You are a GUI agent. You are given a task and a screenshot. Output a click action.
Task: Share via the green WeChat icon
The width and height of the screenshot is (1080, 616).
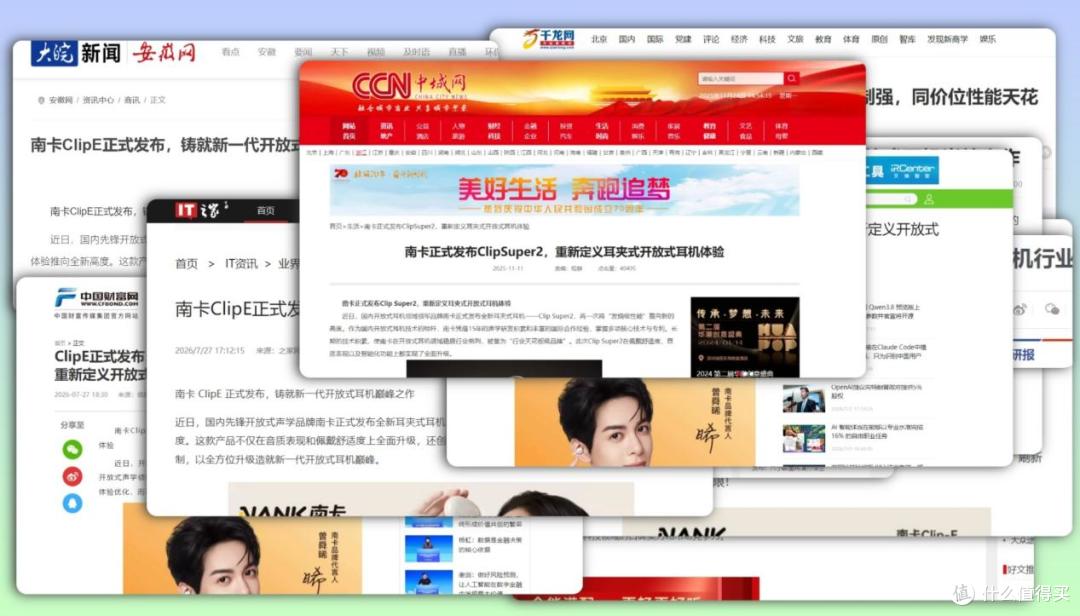coord(72,450)
